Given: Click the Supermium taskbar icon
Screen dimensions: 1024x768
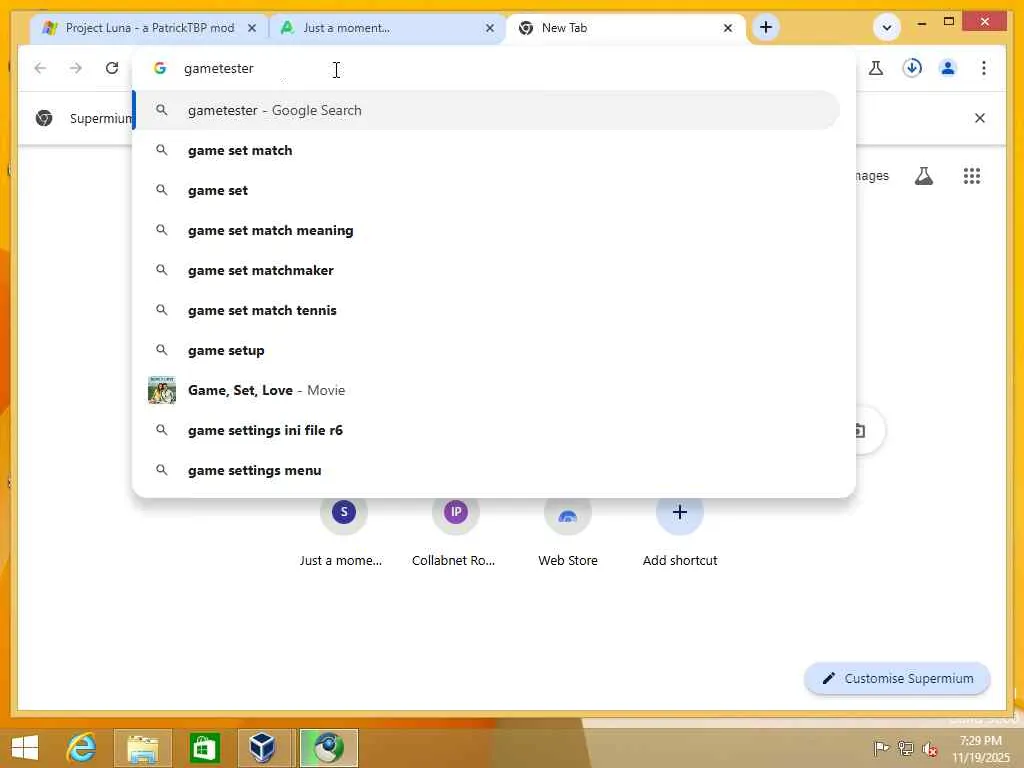Looking at the screenshot, I should coord(328,748).
